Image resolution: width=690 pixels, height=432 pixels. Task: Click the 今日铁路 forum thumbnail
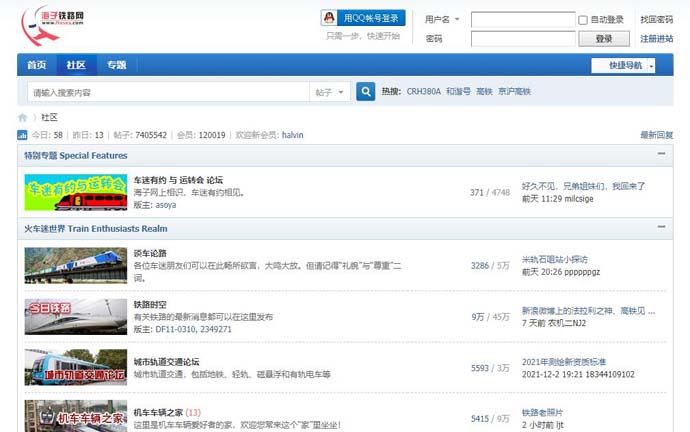click(76, 316)
